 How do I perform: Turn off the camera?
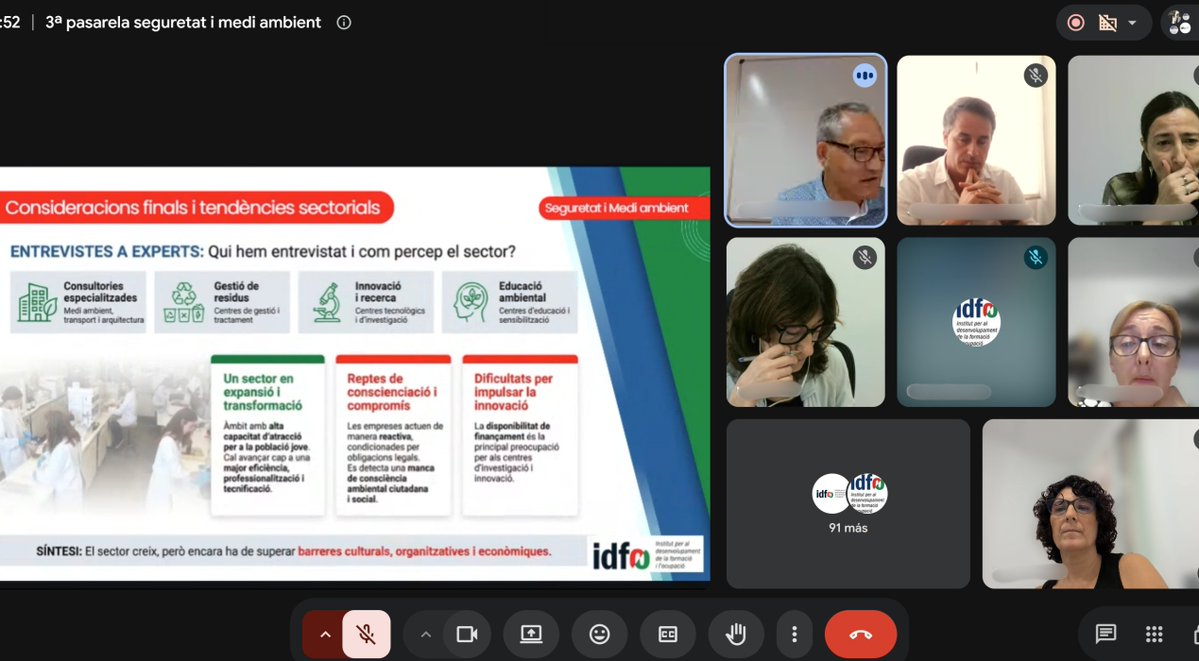pos(466,634)
